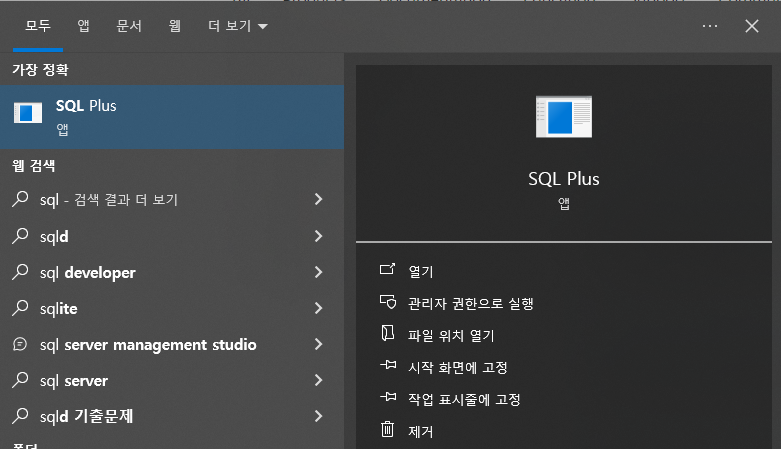Expand chevron for sql developer
The image size is (781, 449).
coord(318,272)
